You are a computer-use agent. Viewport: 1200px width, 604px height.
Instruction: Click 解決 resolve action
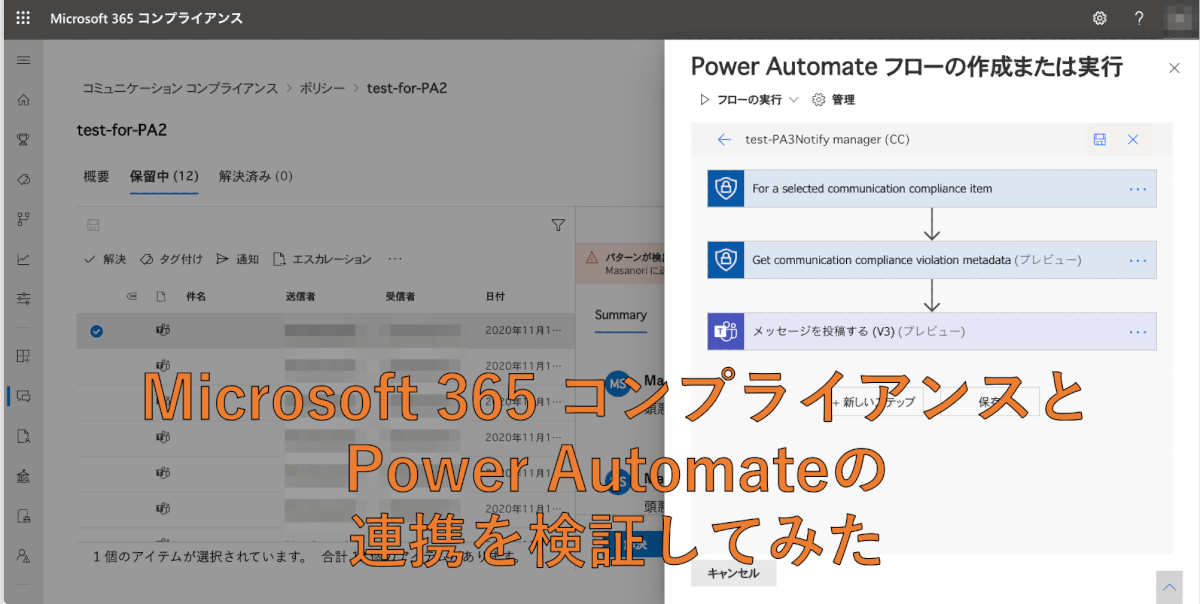105,259
